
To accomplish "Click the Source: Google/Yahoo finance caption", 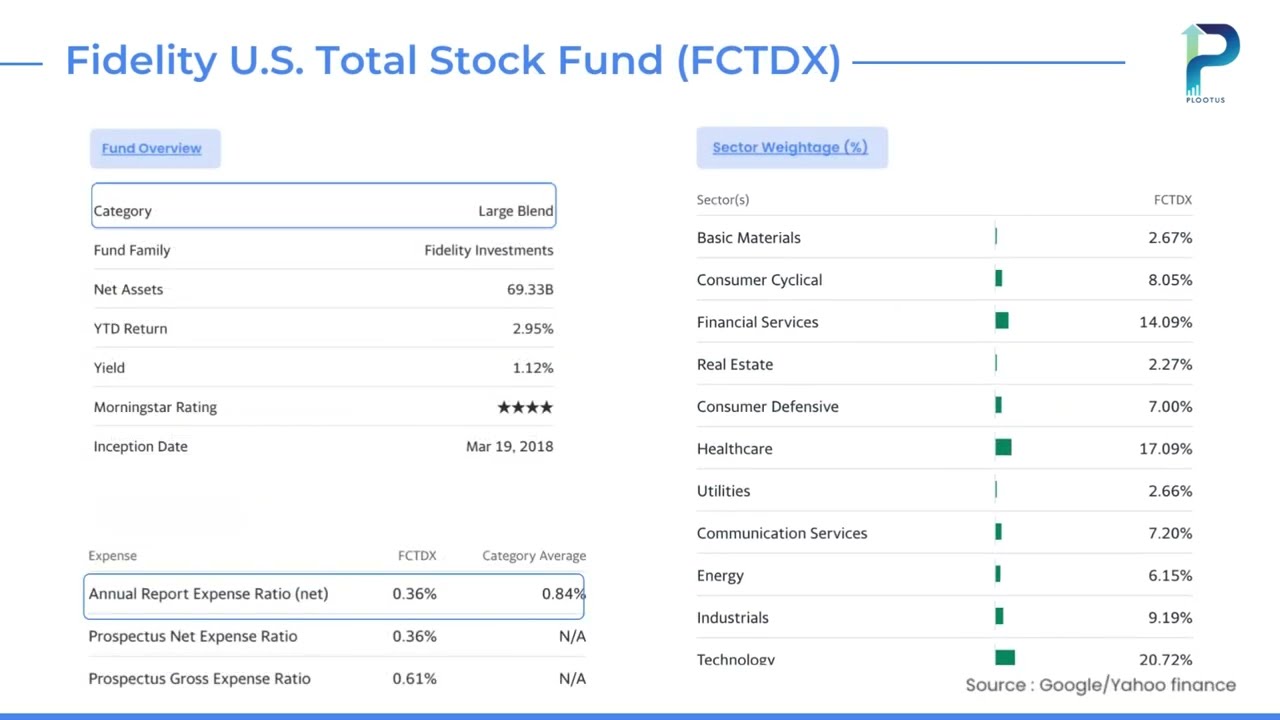I will coord(1101,685).
